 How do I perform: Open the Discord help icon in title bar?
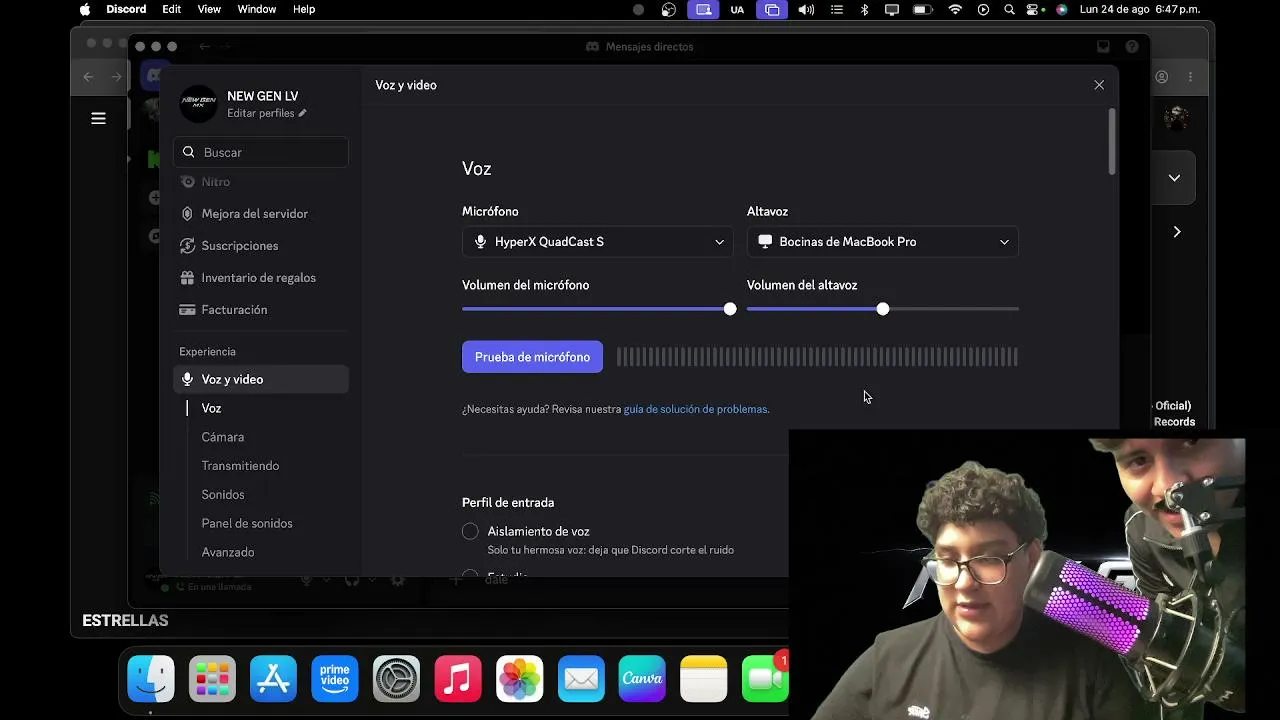coord(1132,47)
